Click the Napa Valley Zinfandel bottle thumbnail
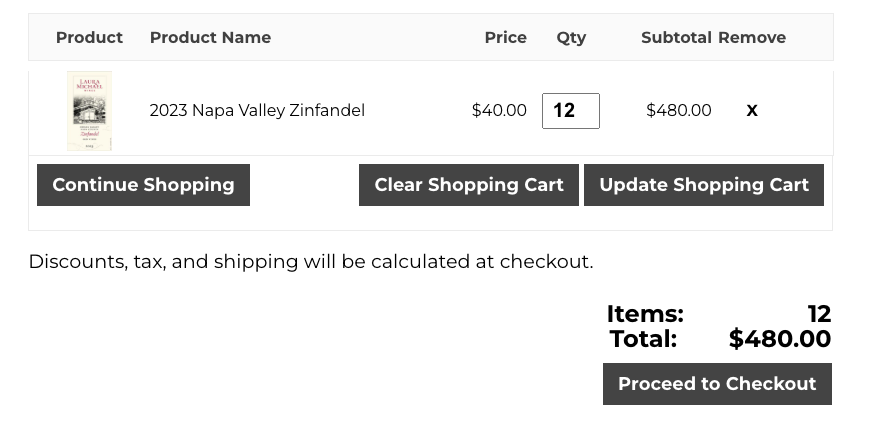 [89, 111]
